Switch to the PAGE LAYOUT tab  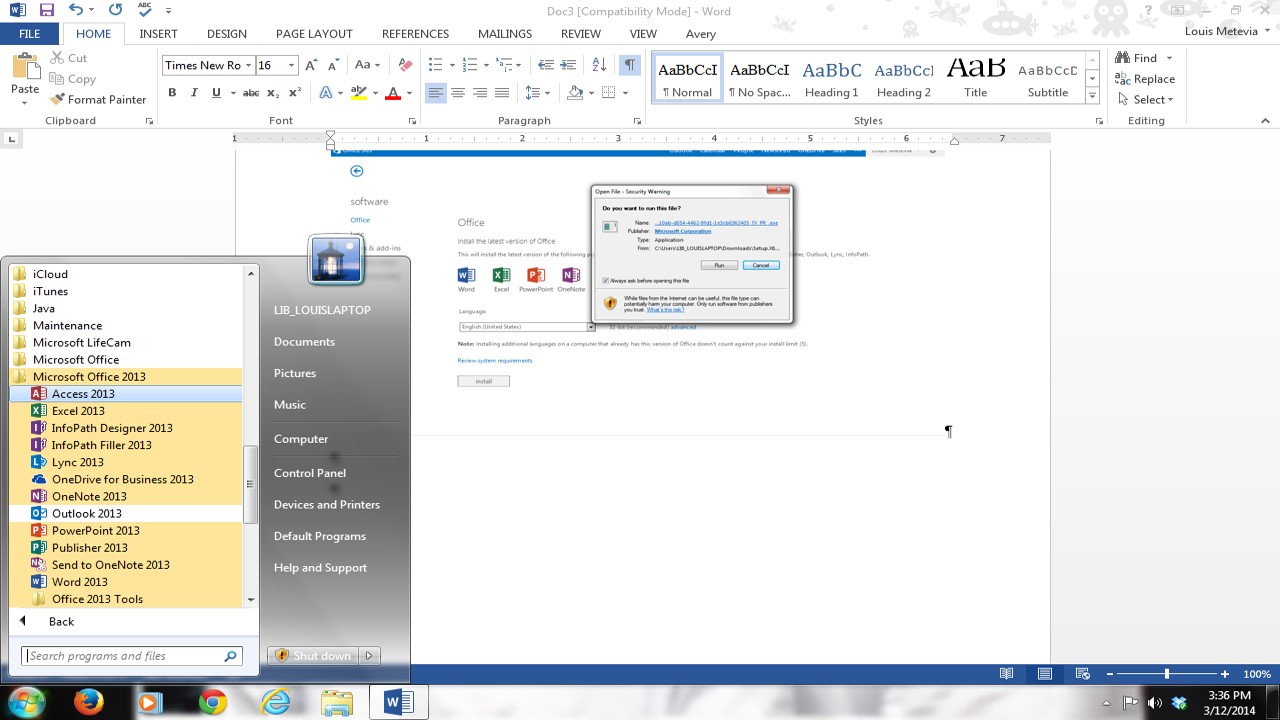[x=314, y=33]
